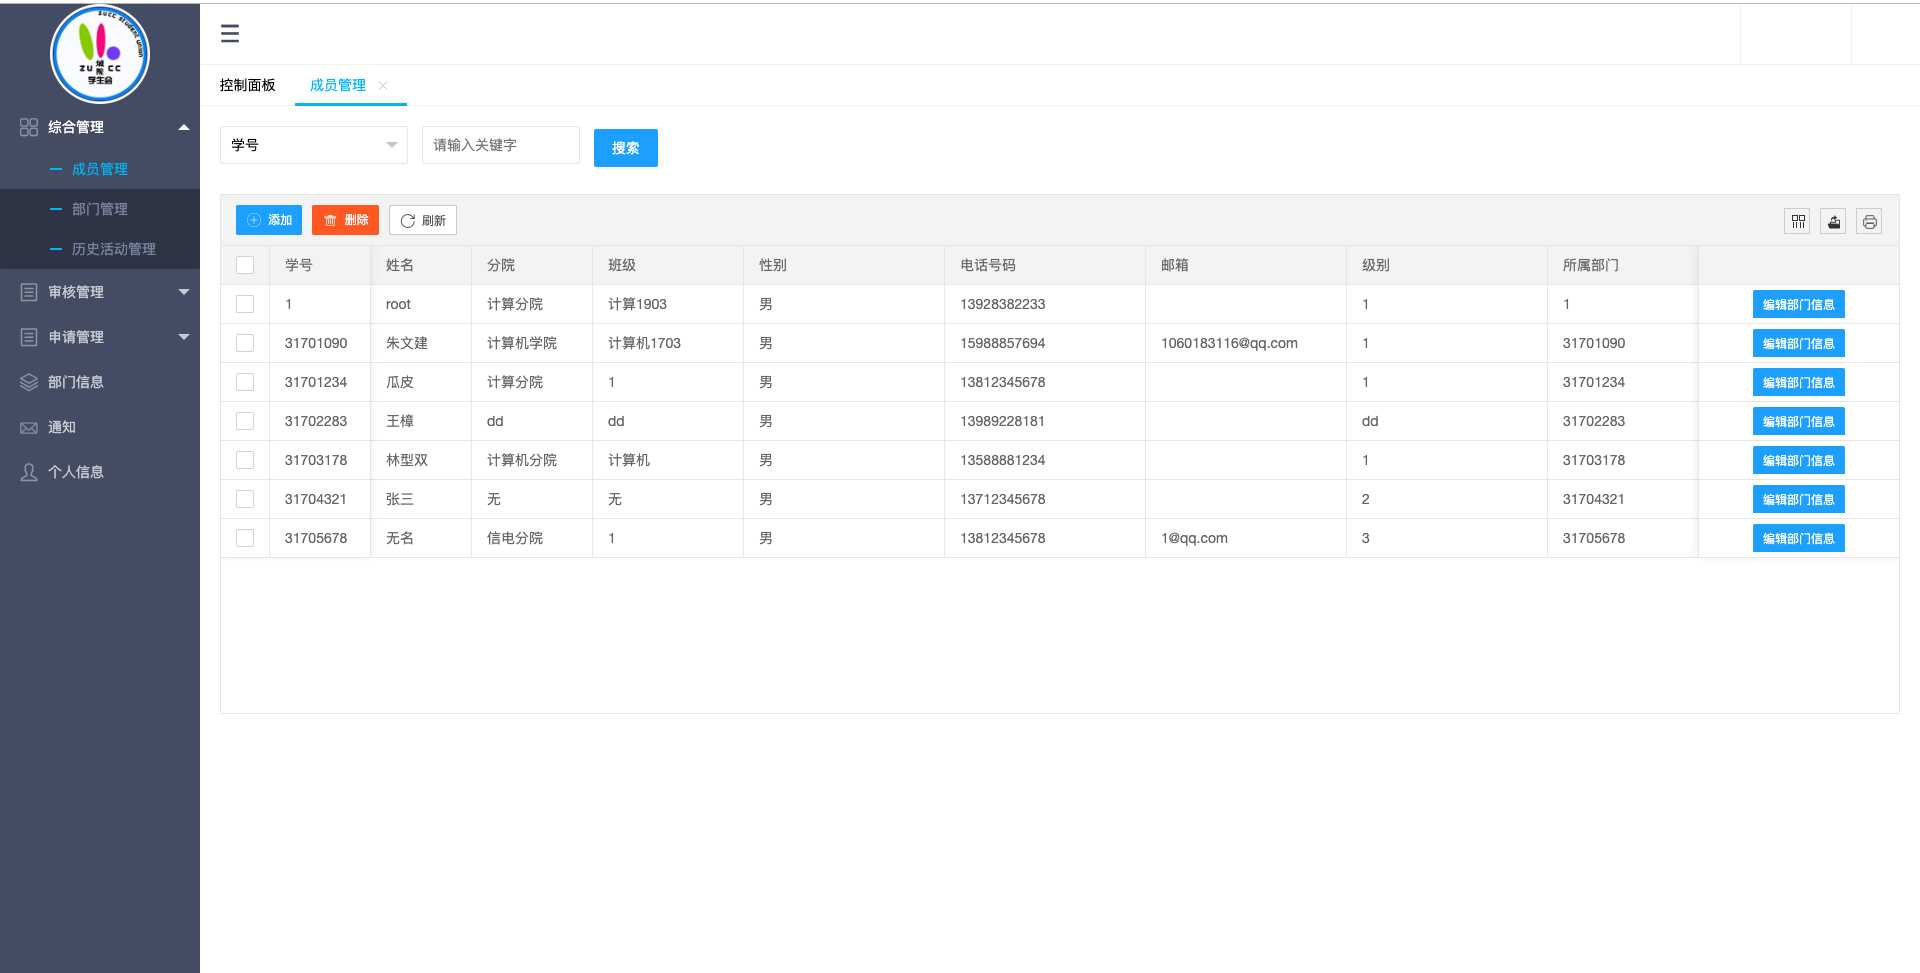Expand the 申请管理 menu section
The height and width of the screenshot is (973, 1920).
click(x=184, y=337)
